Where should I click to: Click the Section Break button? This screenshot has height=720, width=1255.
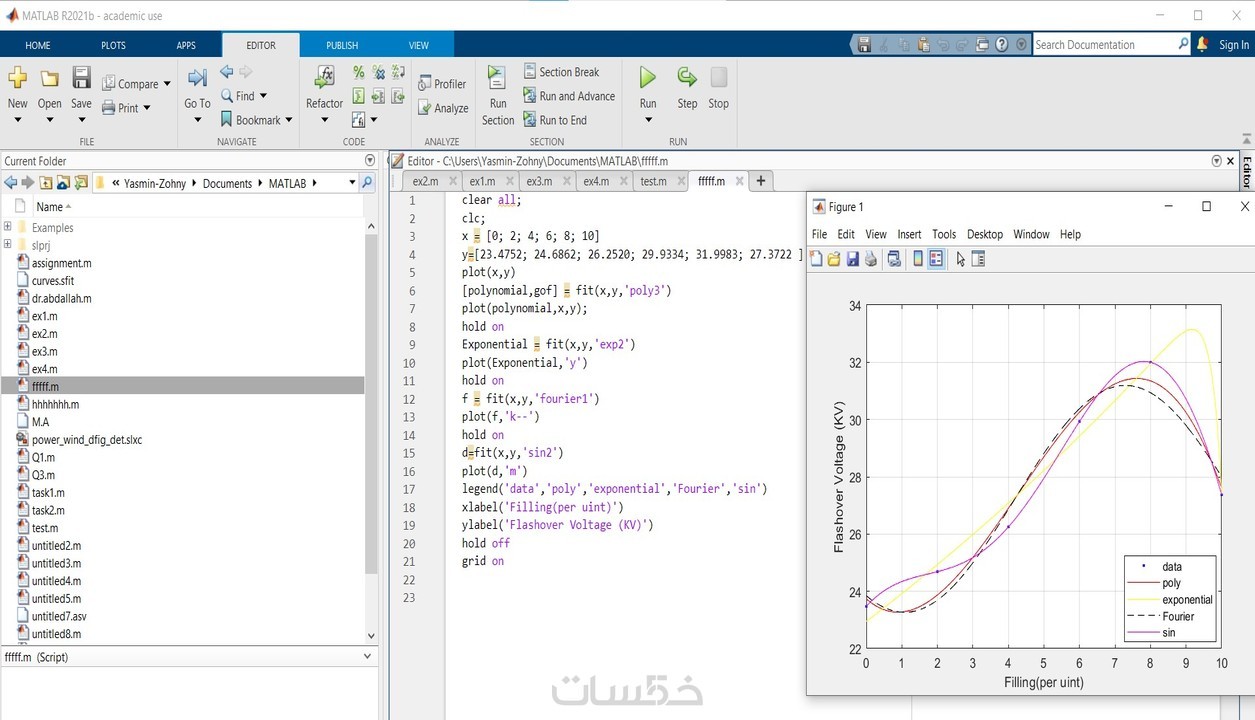click(x=560, y=72)
